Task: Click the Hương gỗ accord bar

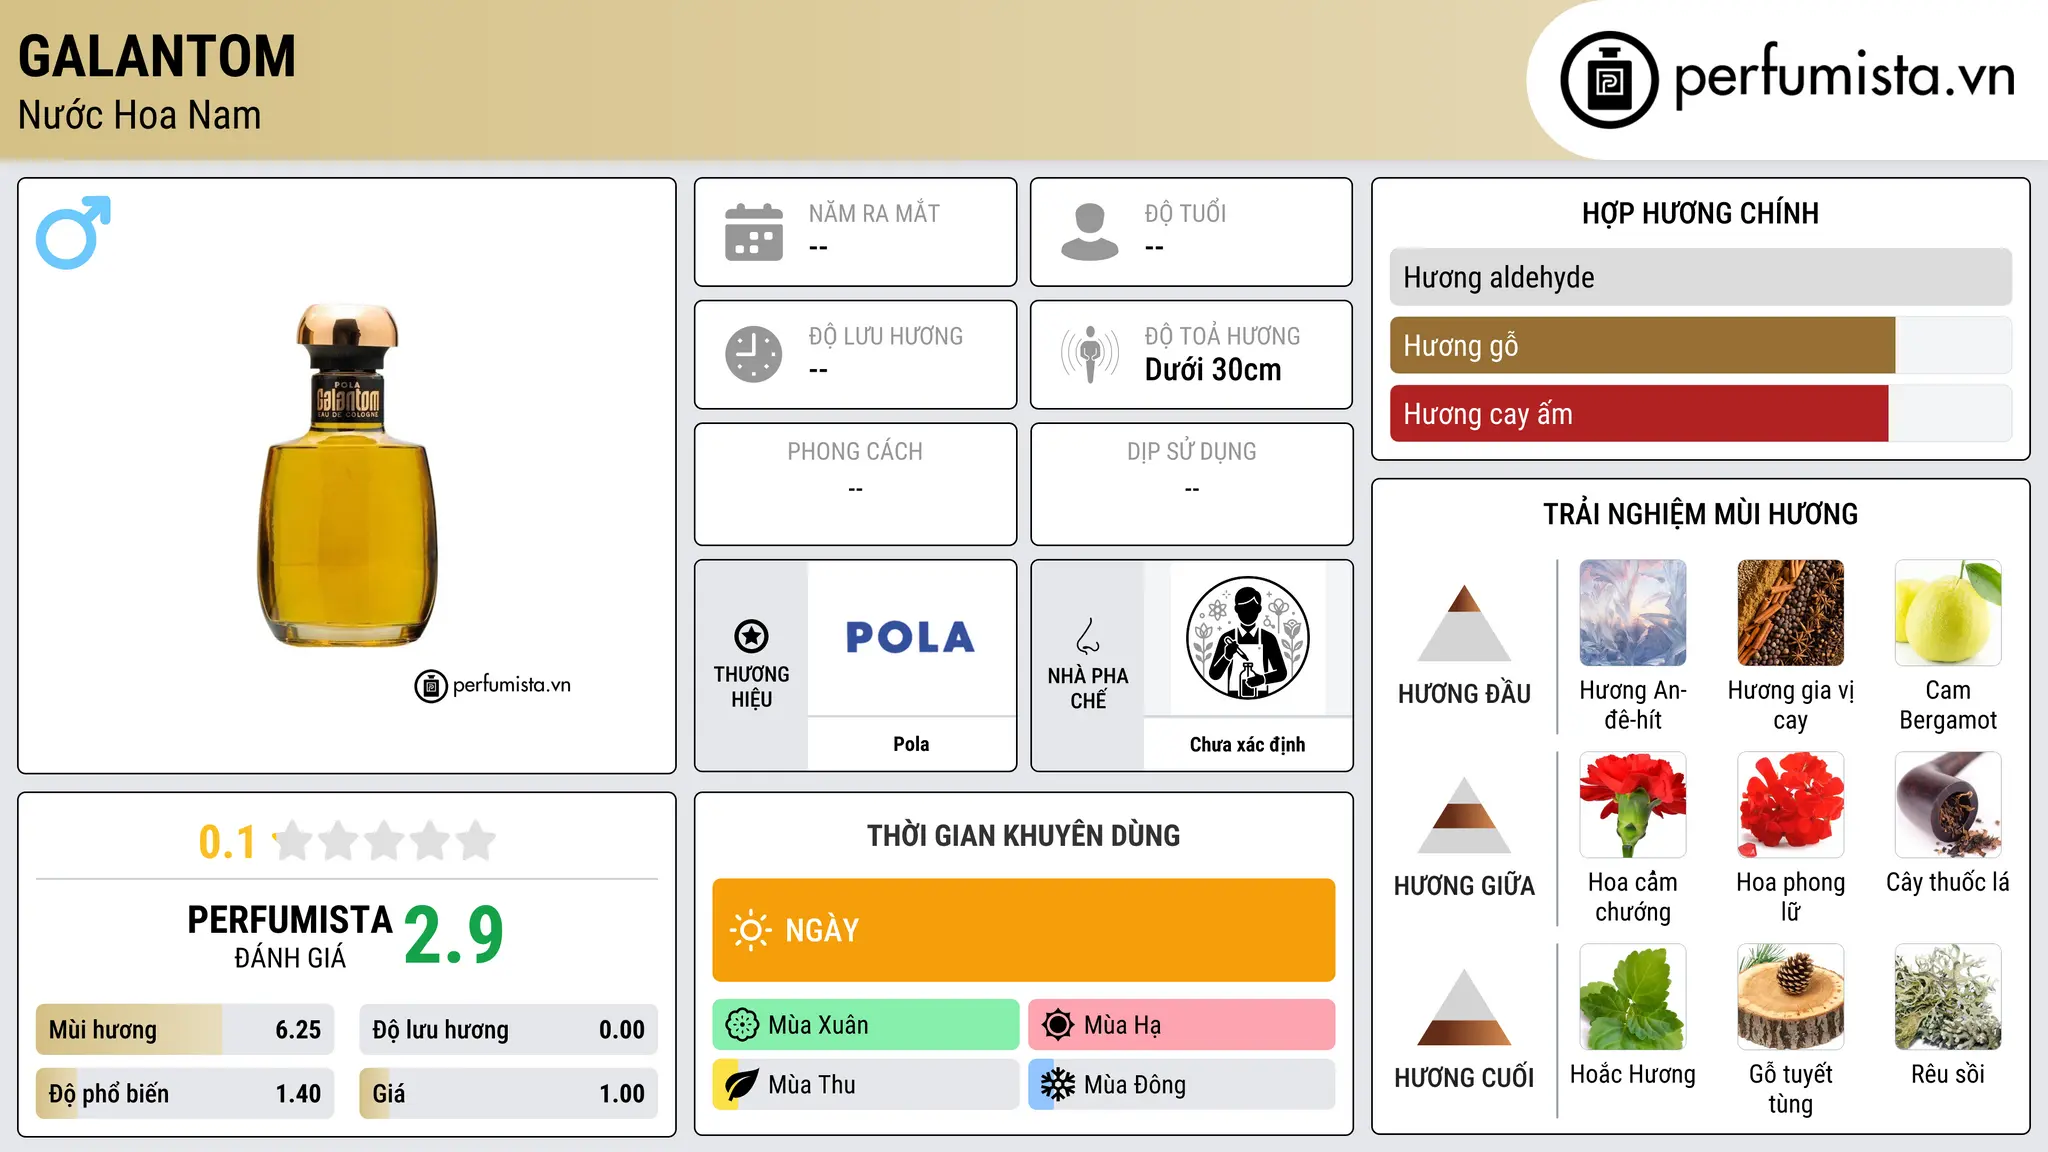Action: click(x=1701, y=345)
